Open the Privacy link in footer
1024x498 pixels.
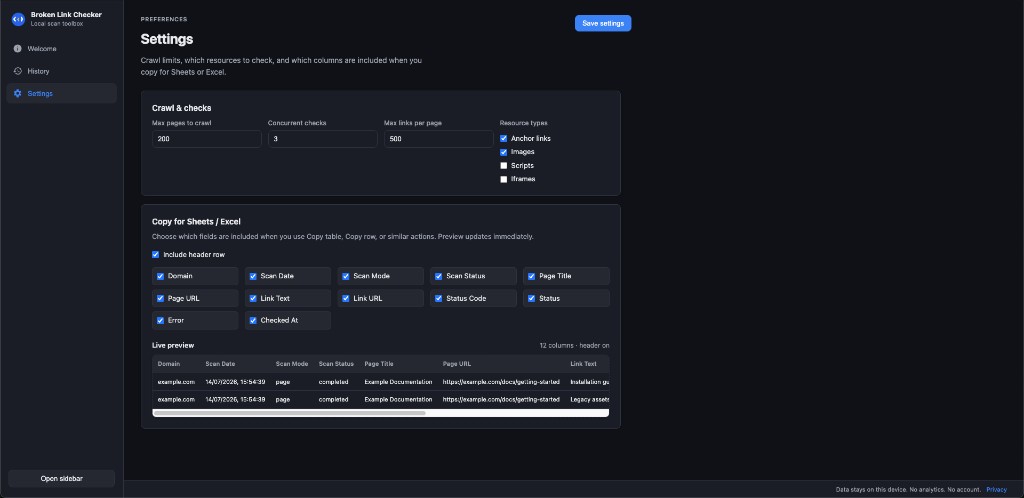(x=997, y=490)
